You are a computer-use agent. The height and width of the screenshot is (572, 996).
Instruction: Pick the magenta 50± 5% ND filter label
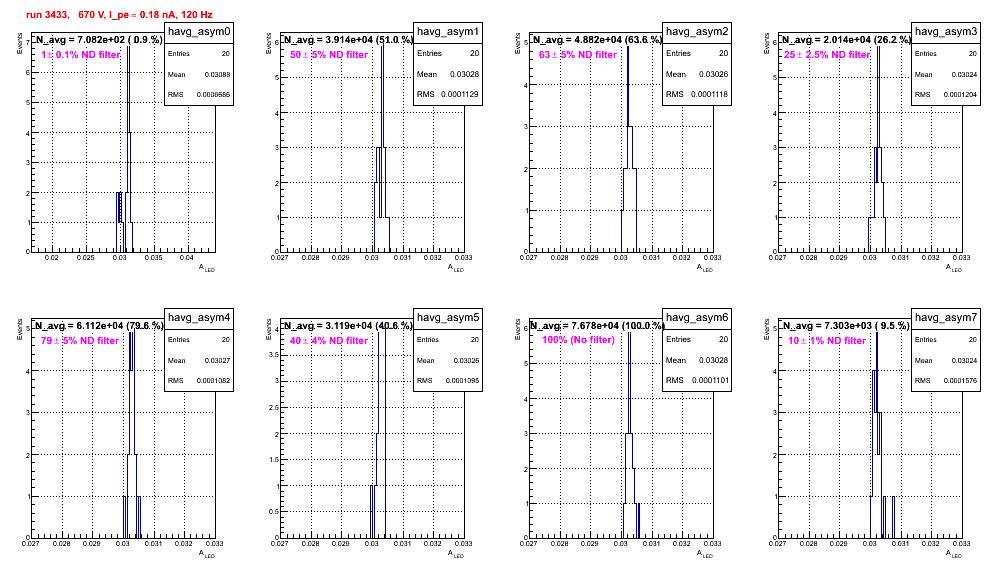click(x=329, y=55)
